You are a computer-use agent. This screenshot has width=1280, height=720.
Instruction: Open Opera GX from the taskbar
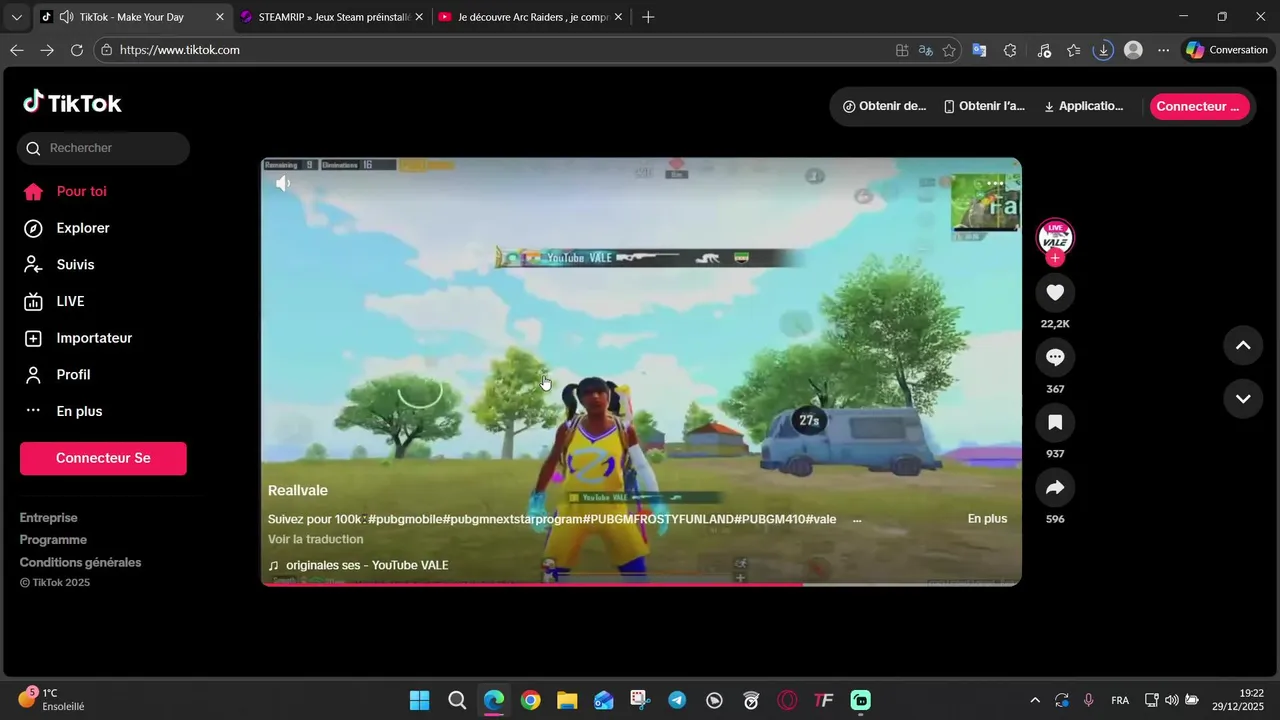coord(788,700)
